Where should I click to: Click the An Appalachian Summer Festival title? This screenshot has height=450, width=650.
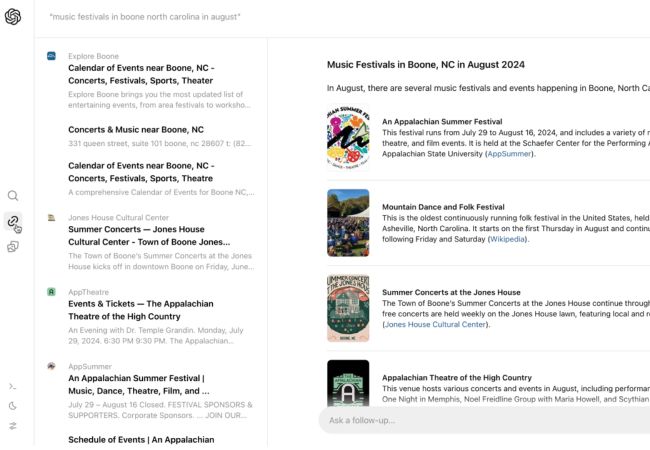442,121
